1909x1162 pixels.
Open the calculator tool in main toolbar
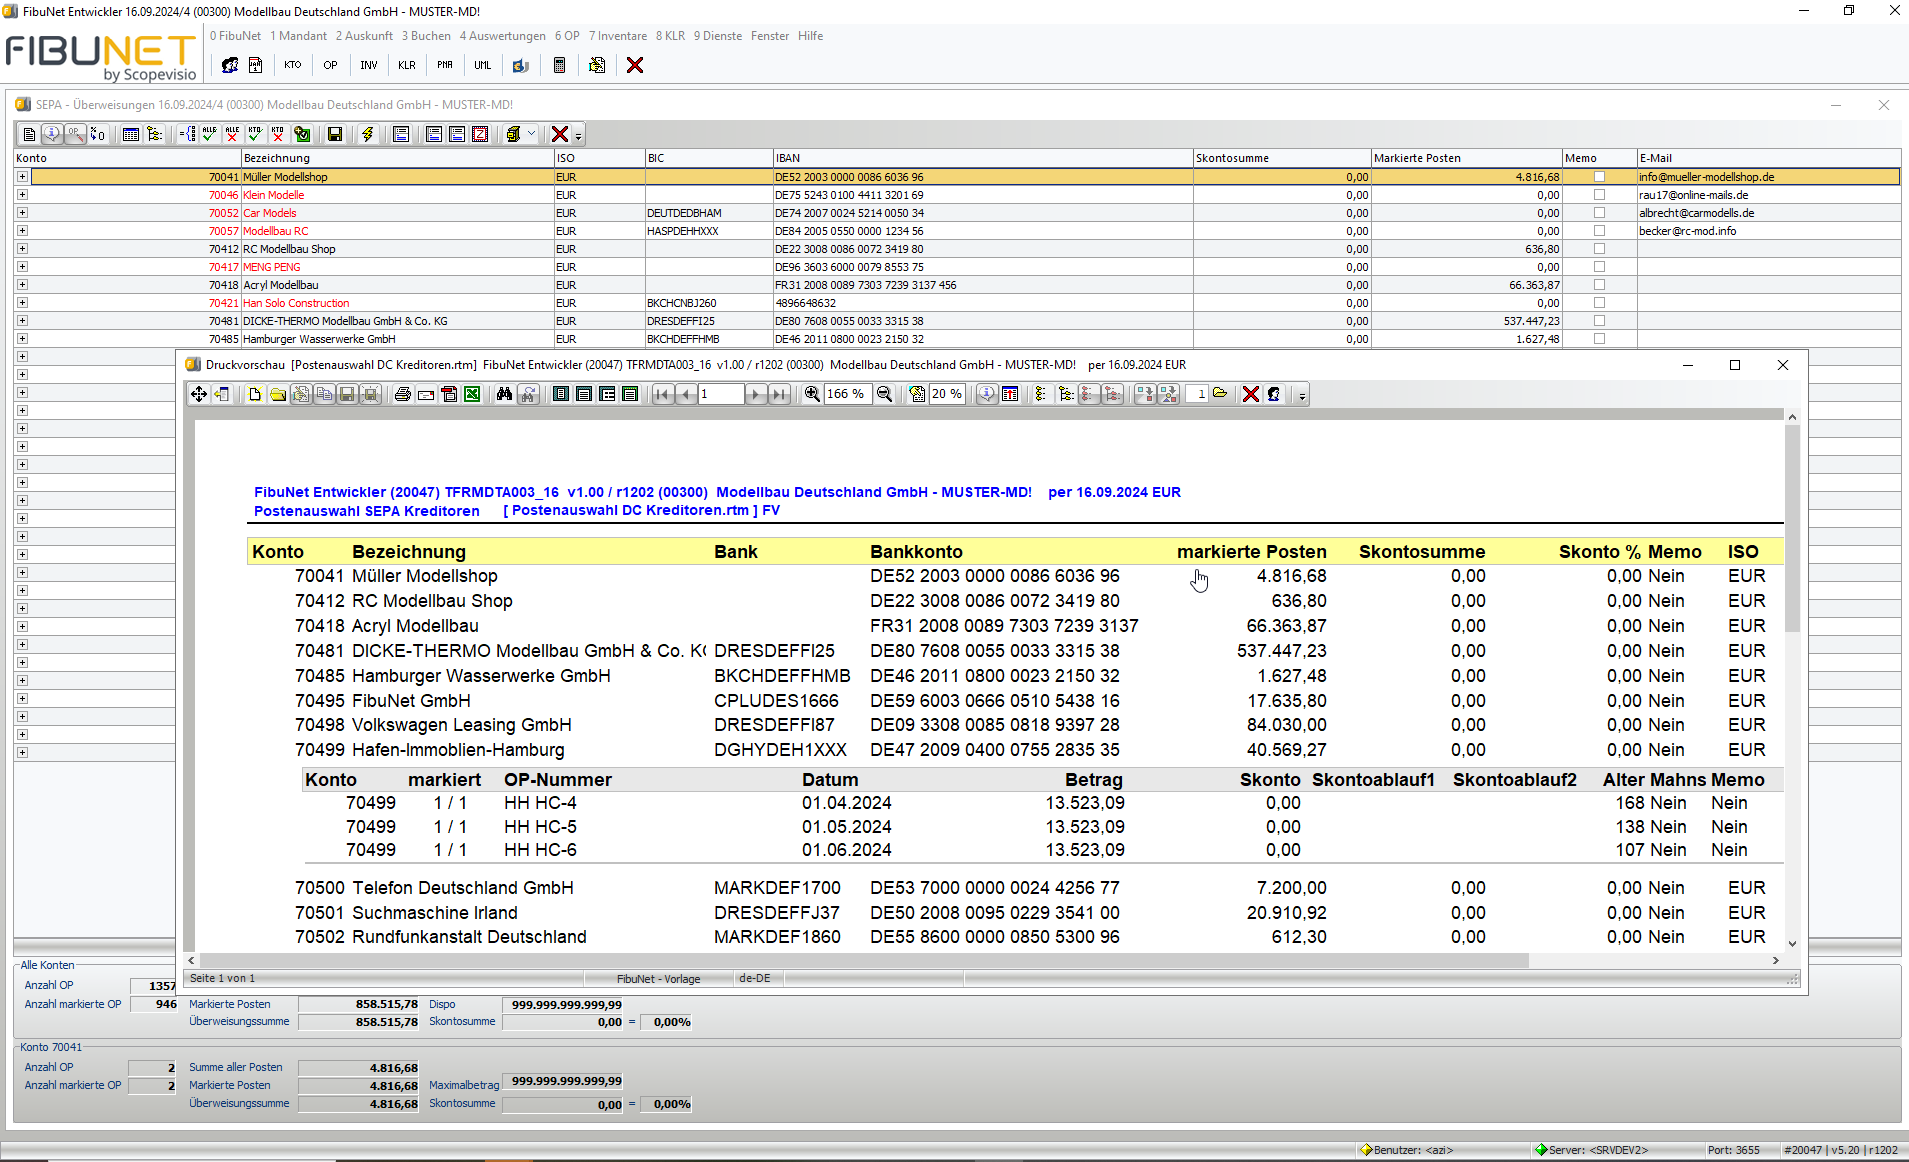click(559, 65)
